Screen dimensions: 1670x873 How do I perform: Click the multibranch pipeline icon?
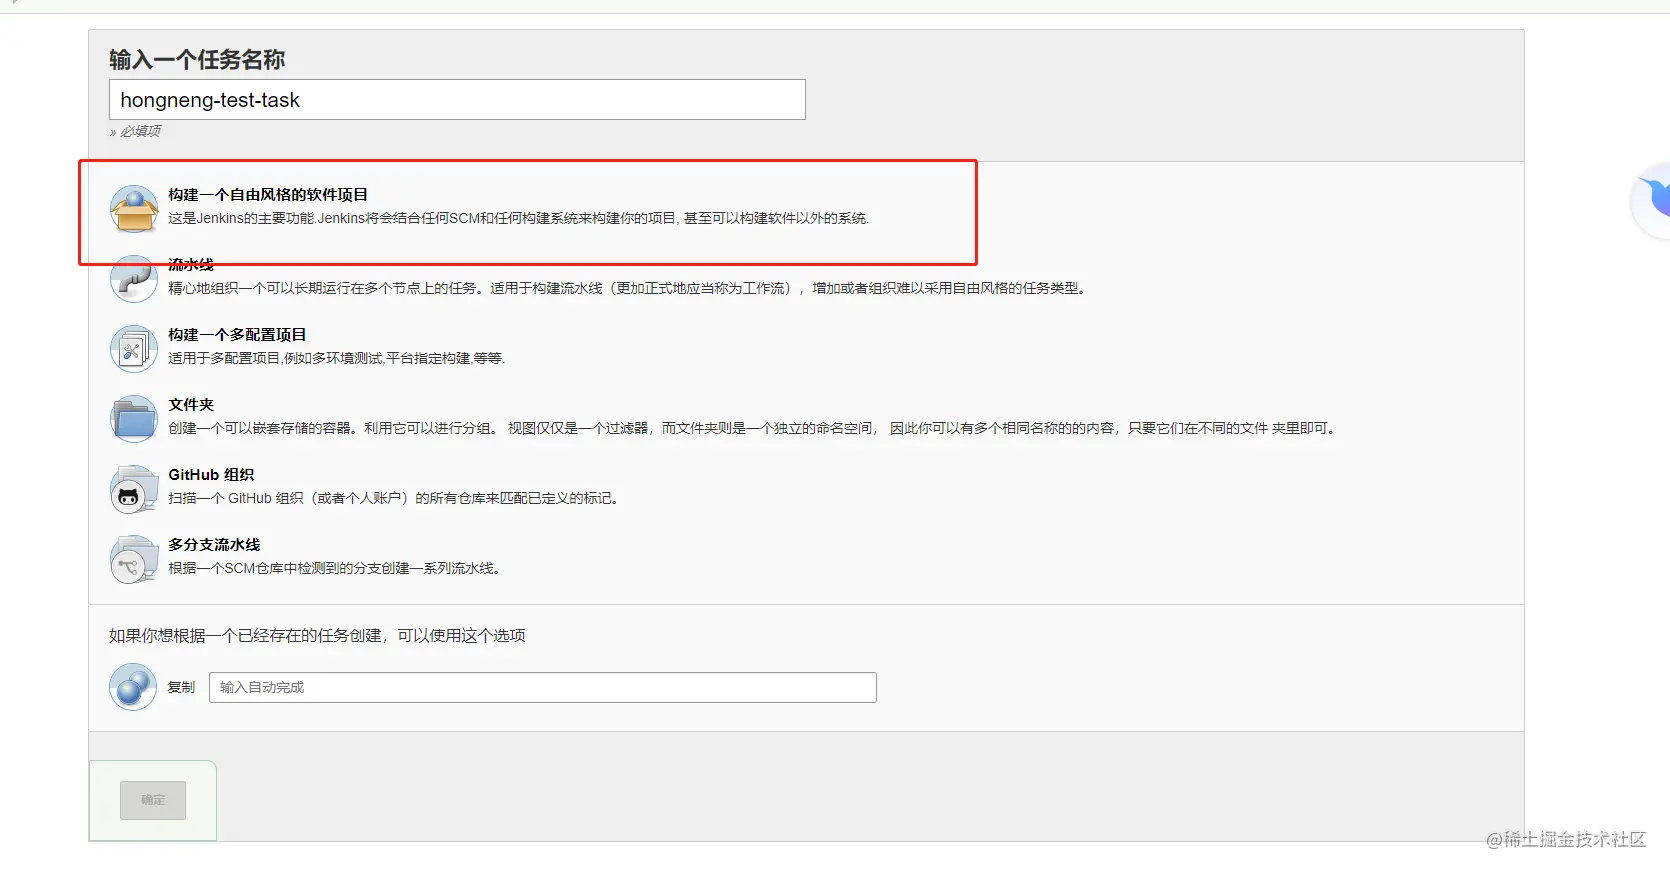(x=133, y=559)
